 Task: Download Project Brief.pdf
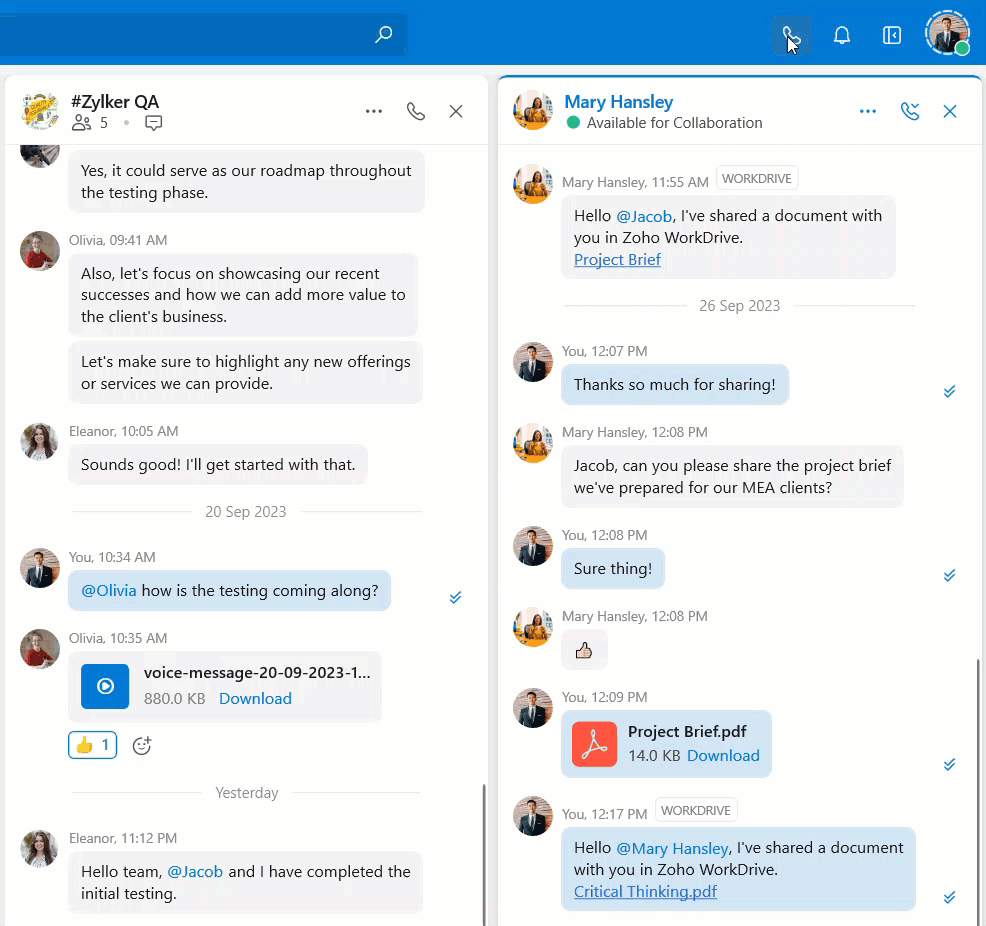click(723, 756)
